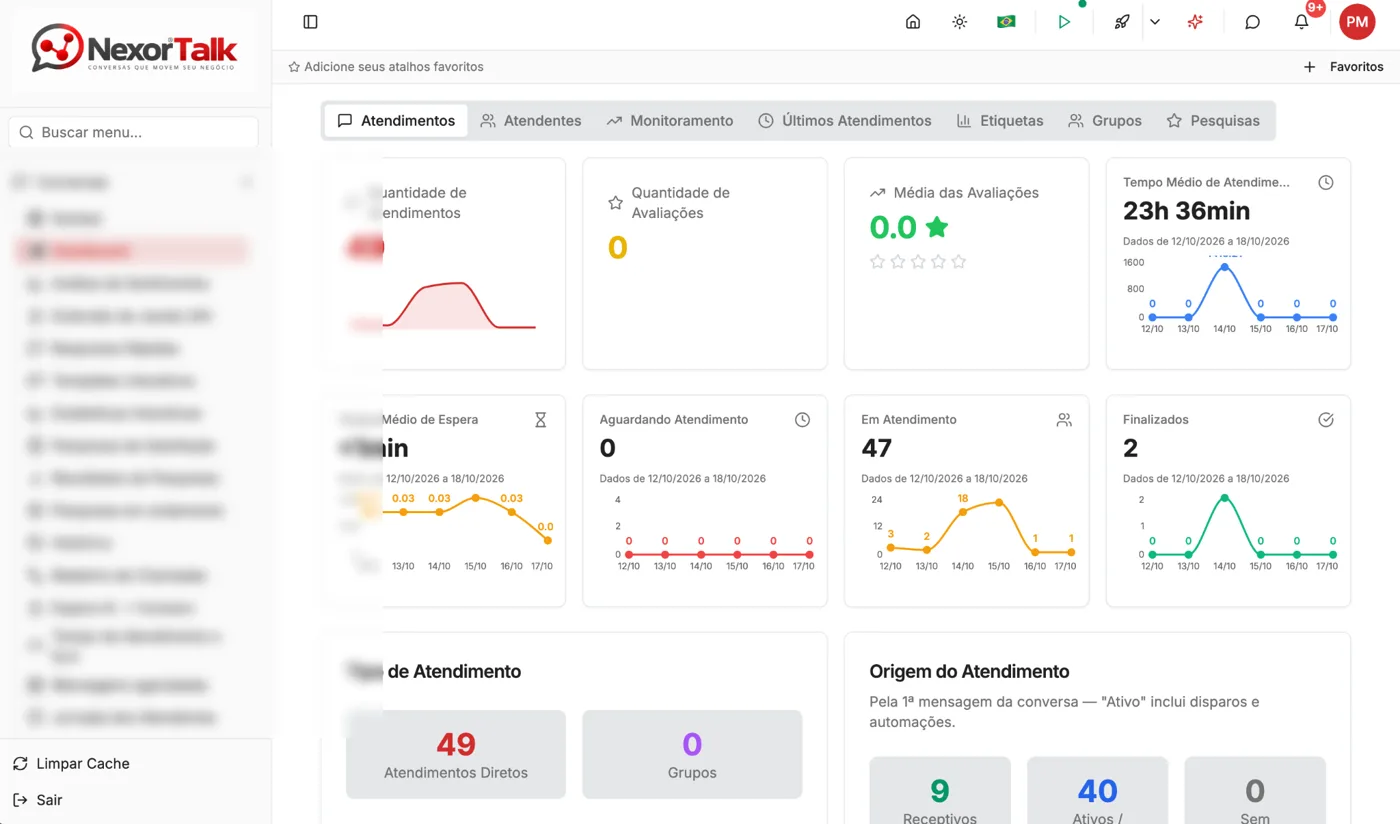
Task: Click the rocket icon in the top bar
Action: 1122,22
